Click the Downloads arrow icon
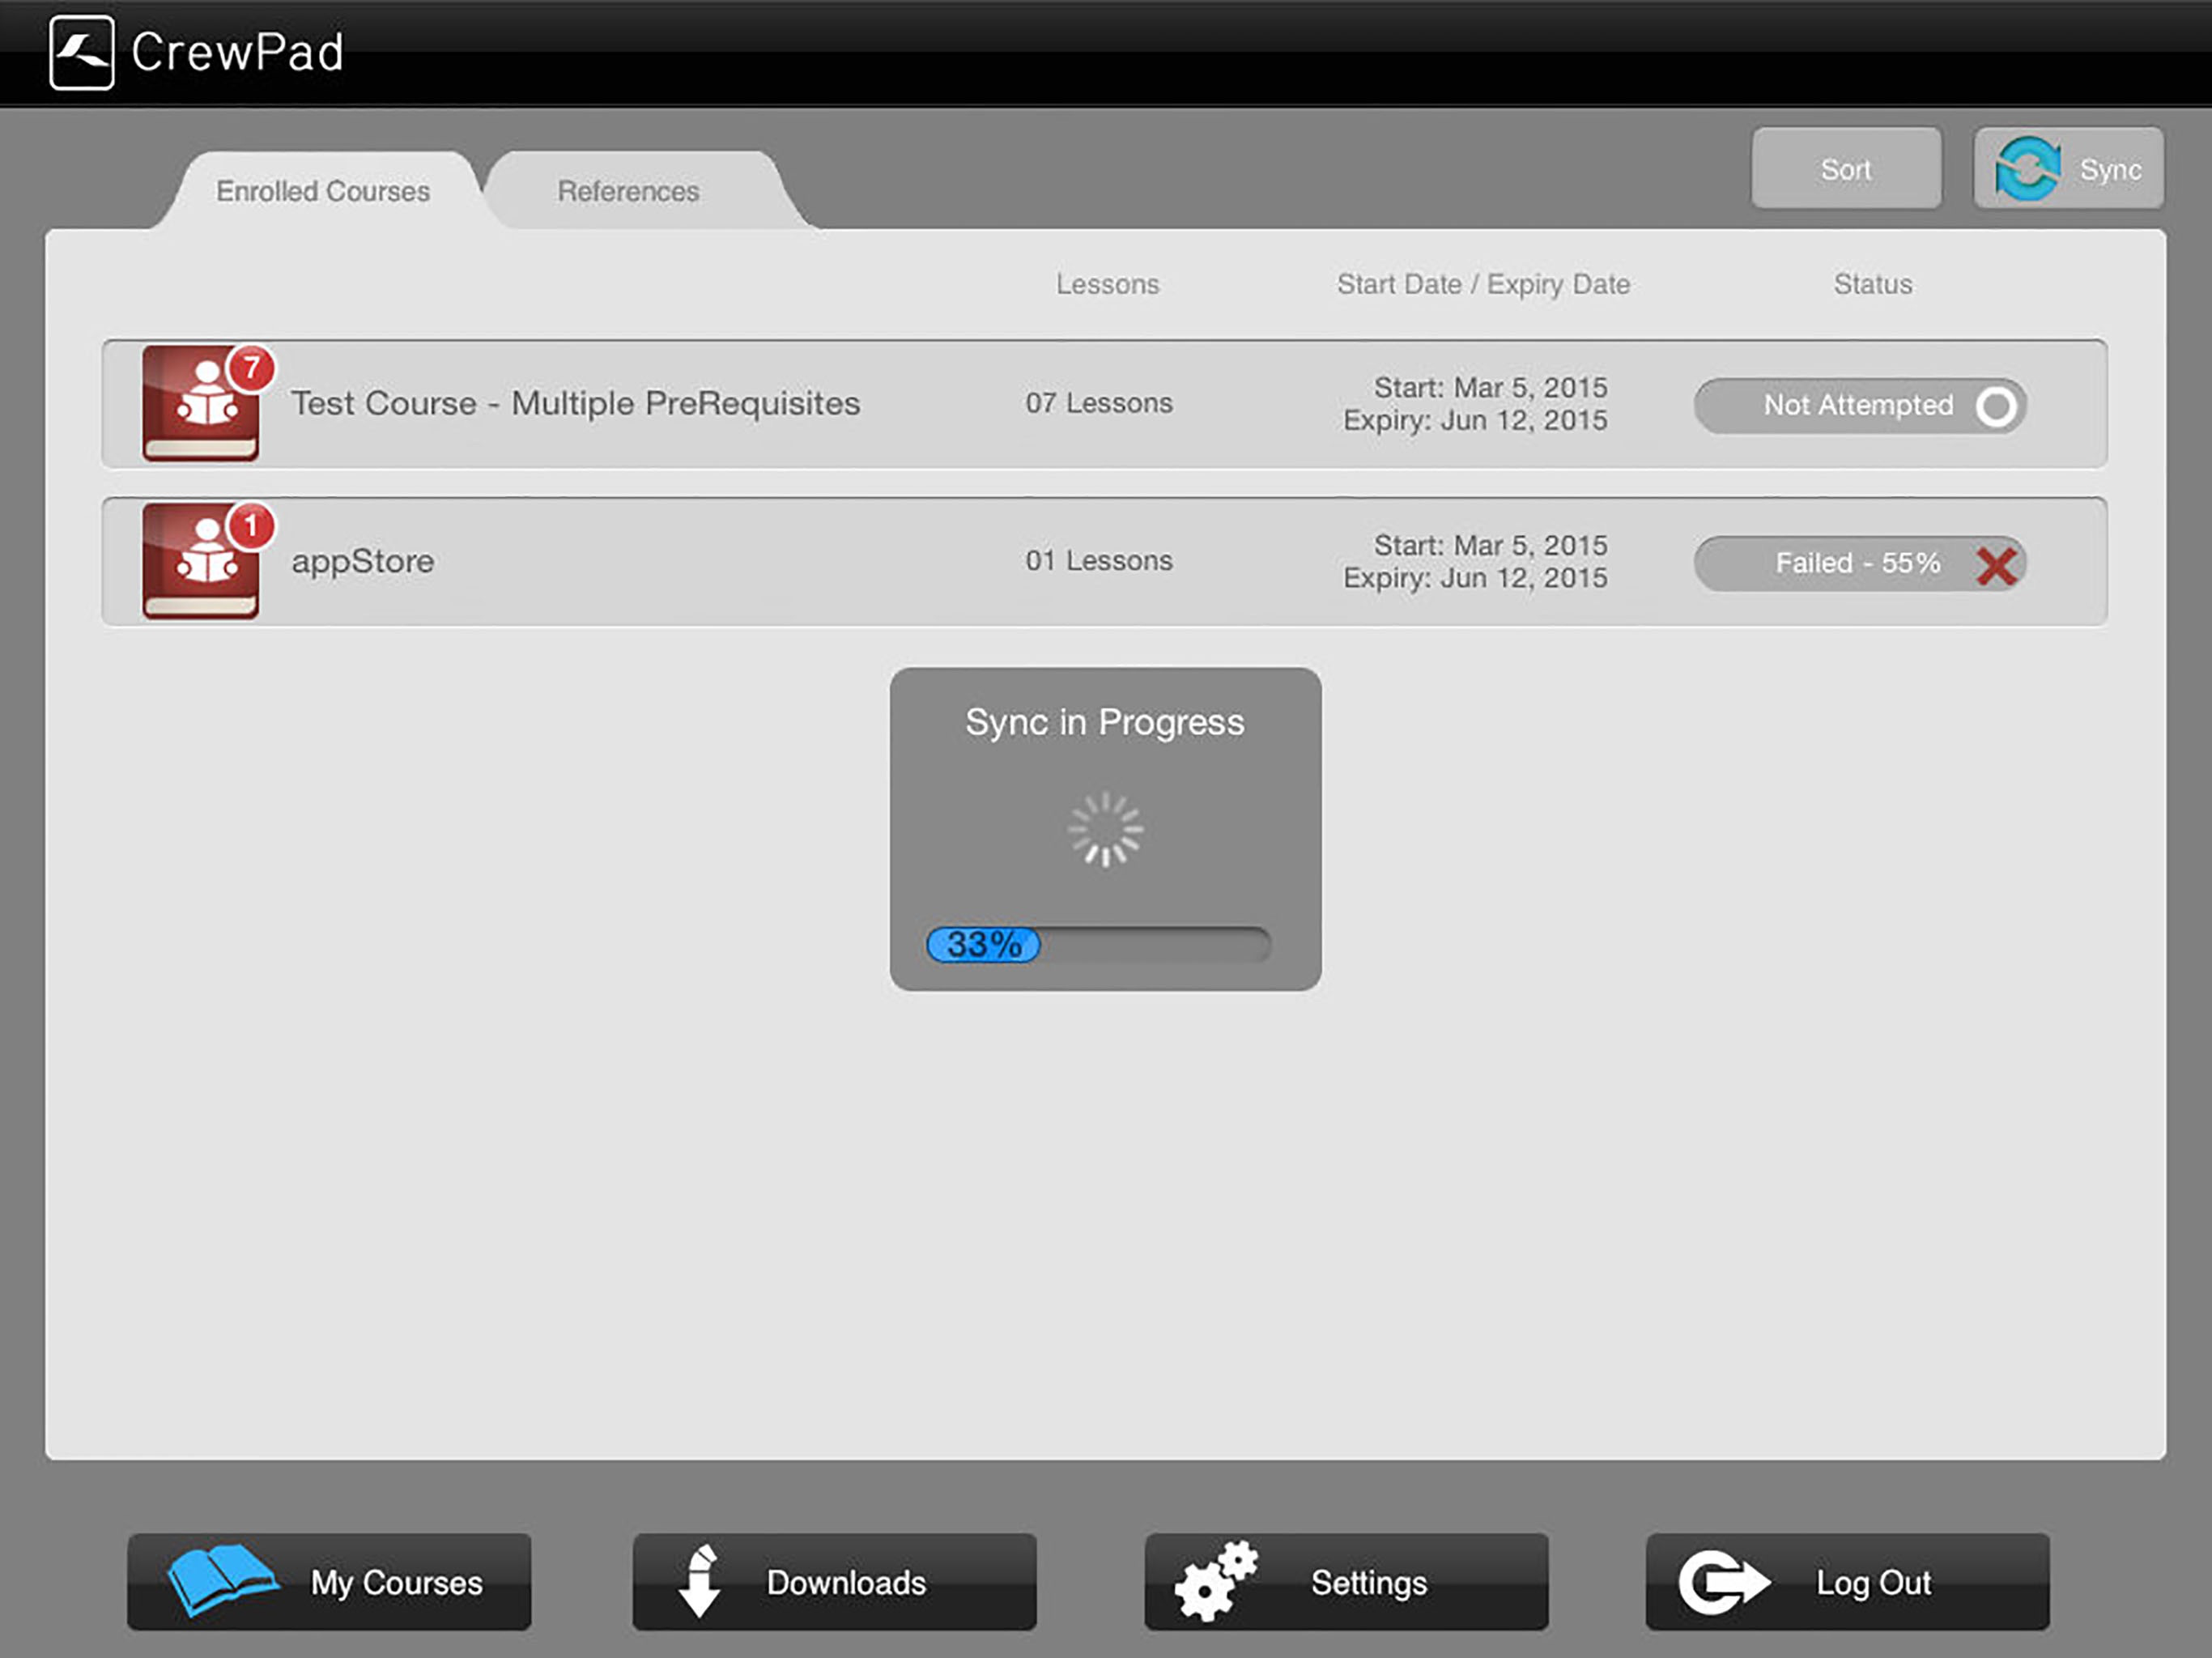 [700, 1581]
